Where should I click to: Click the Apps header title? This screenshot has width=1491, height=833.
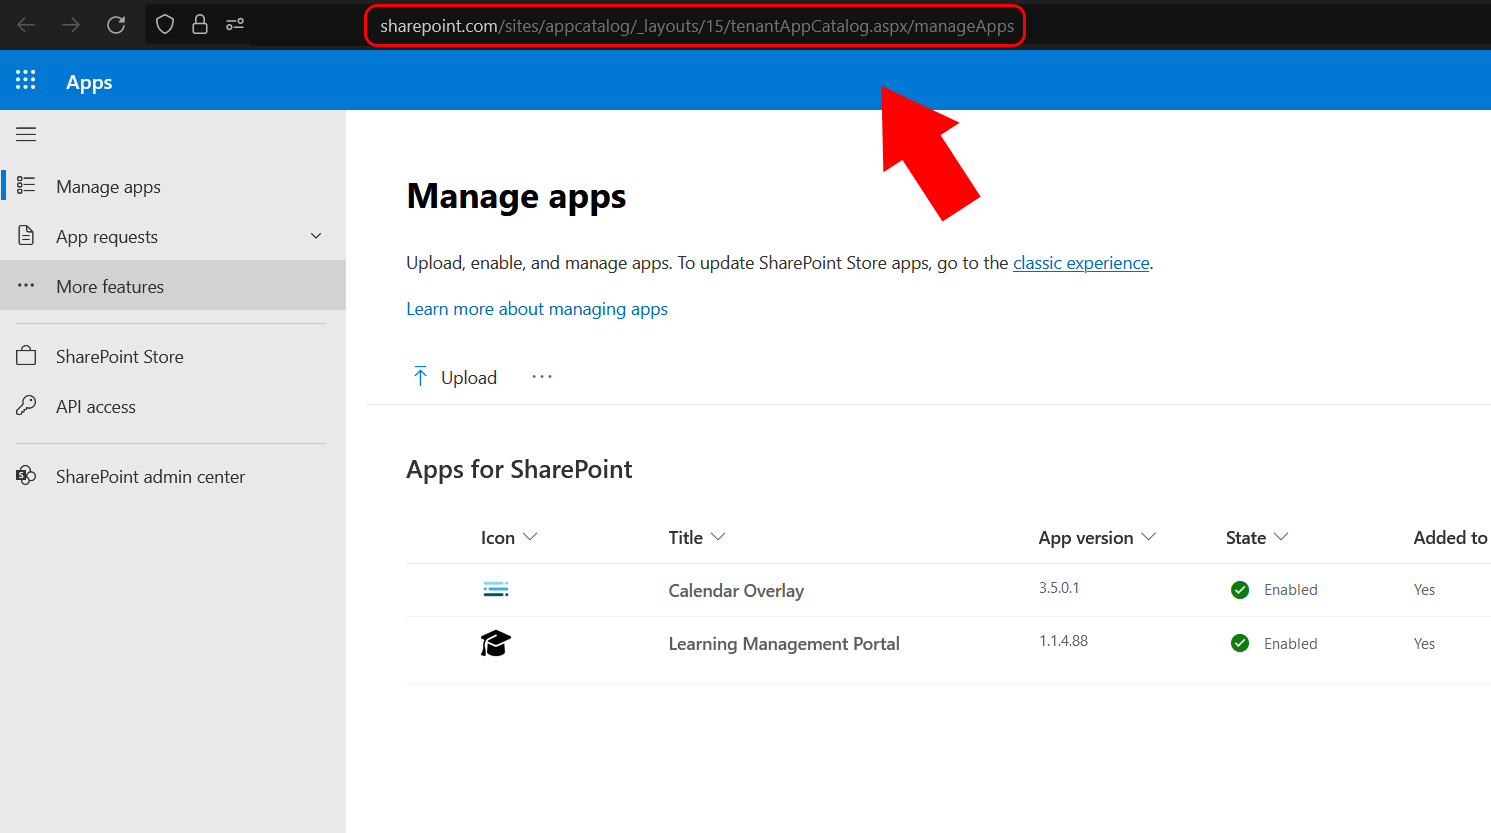(x=89, y=82)
